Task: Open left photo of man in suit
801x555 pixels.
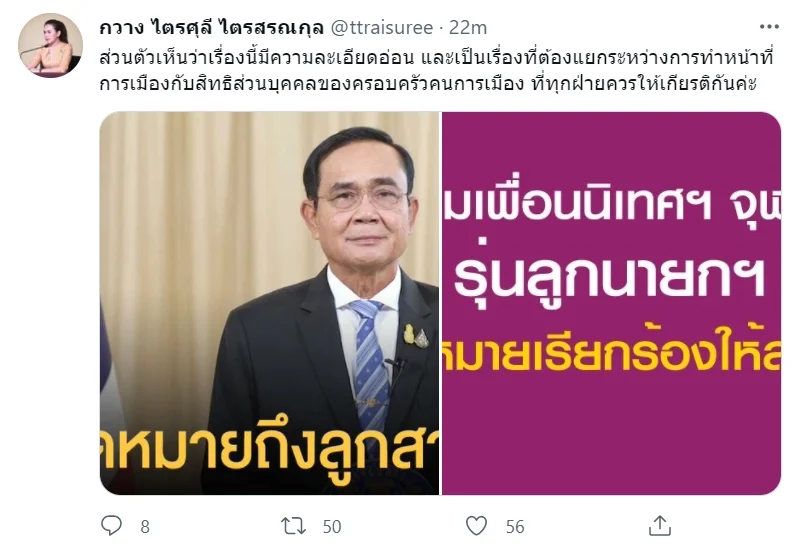Action: coord(269,303)
